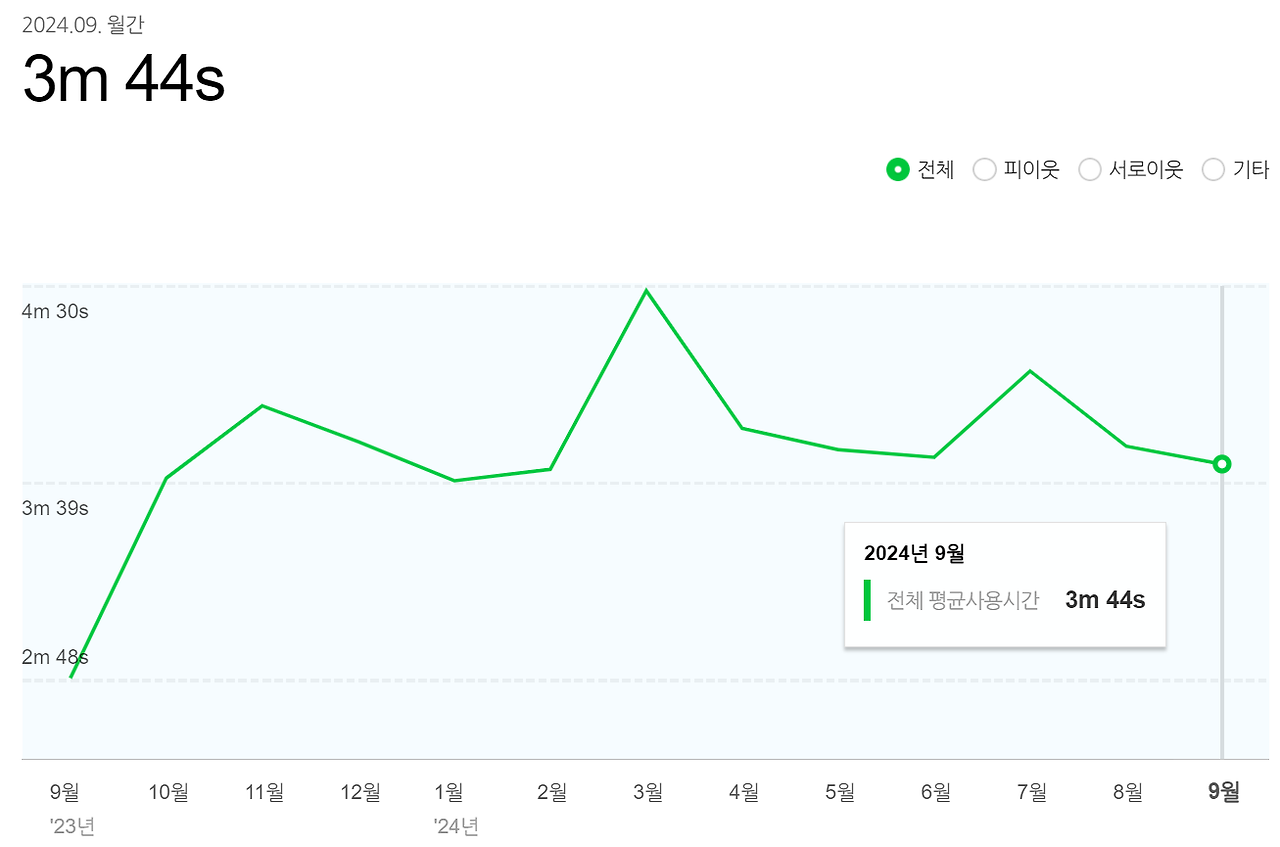Click the 10월 axis label
The image size is (1280, 847).
tap(168, 793)
